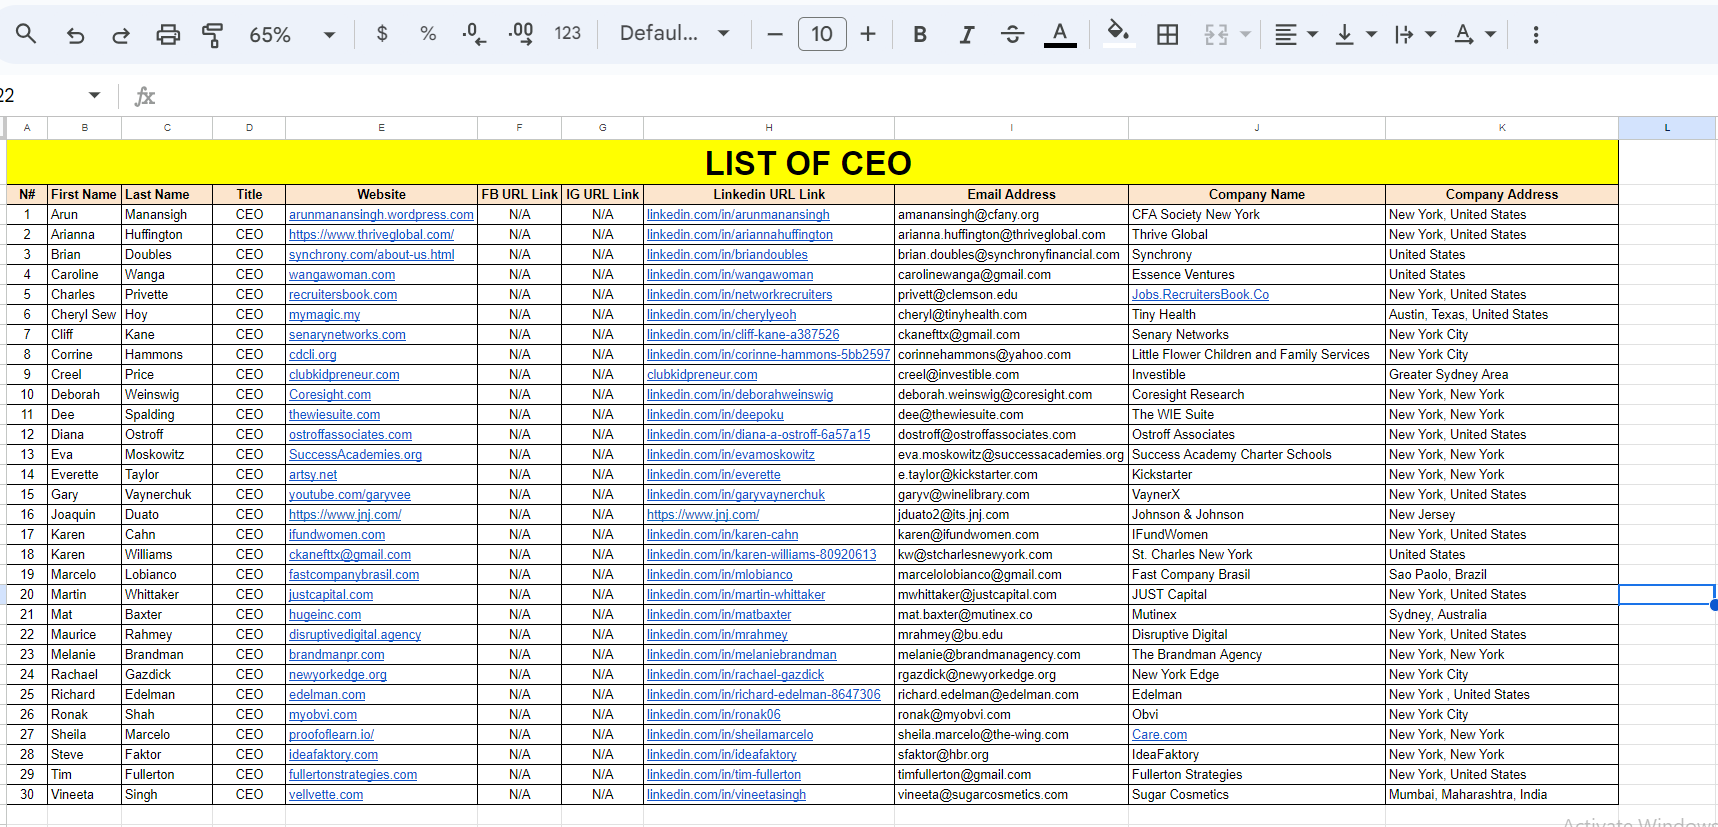Select cell amanansingh@cfany.org

(1011, 215)
